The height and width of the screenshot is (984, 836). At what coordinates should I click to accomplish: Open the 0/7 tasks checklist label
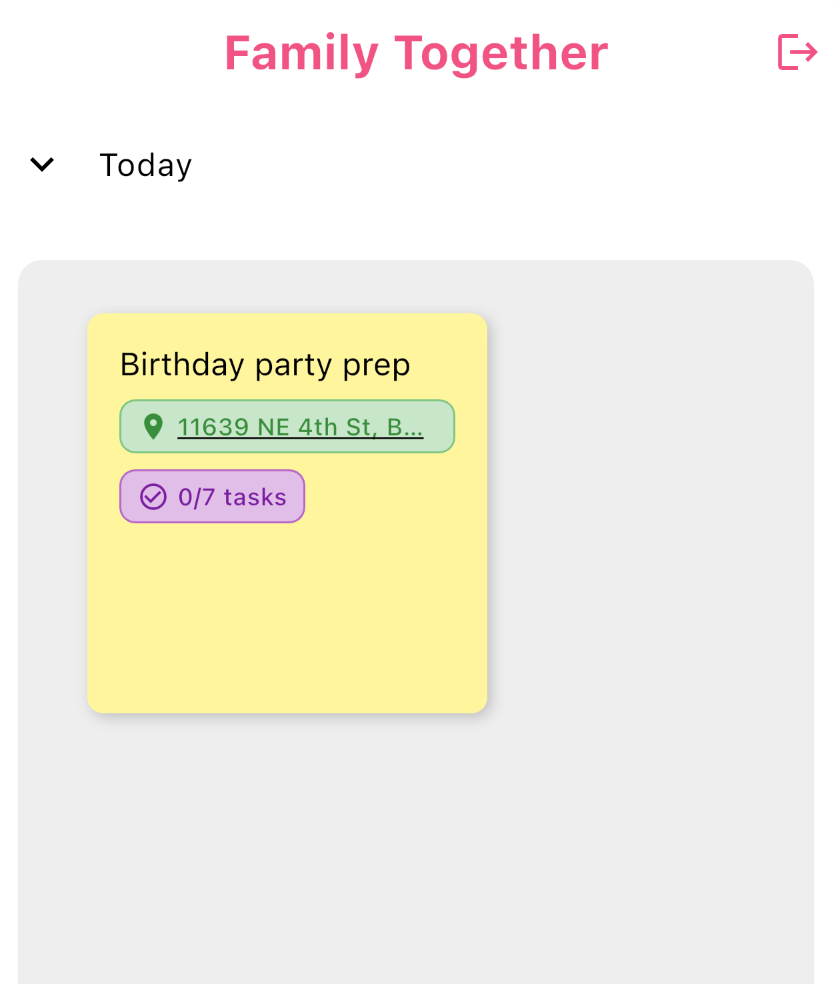[232, 497]
